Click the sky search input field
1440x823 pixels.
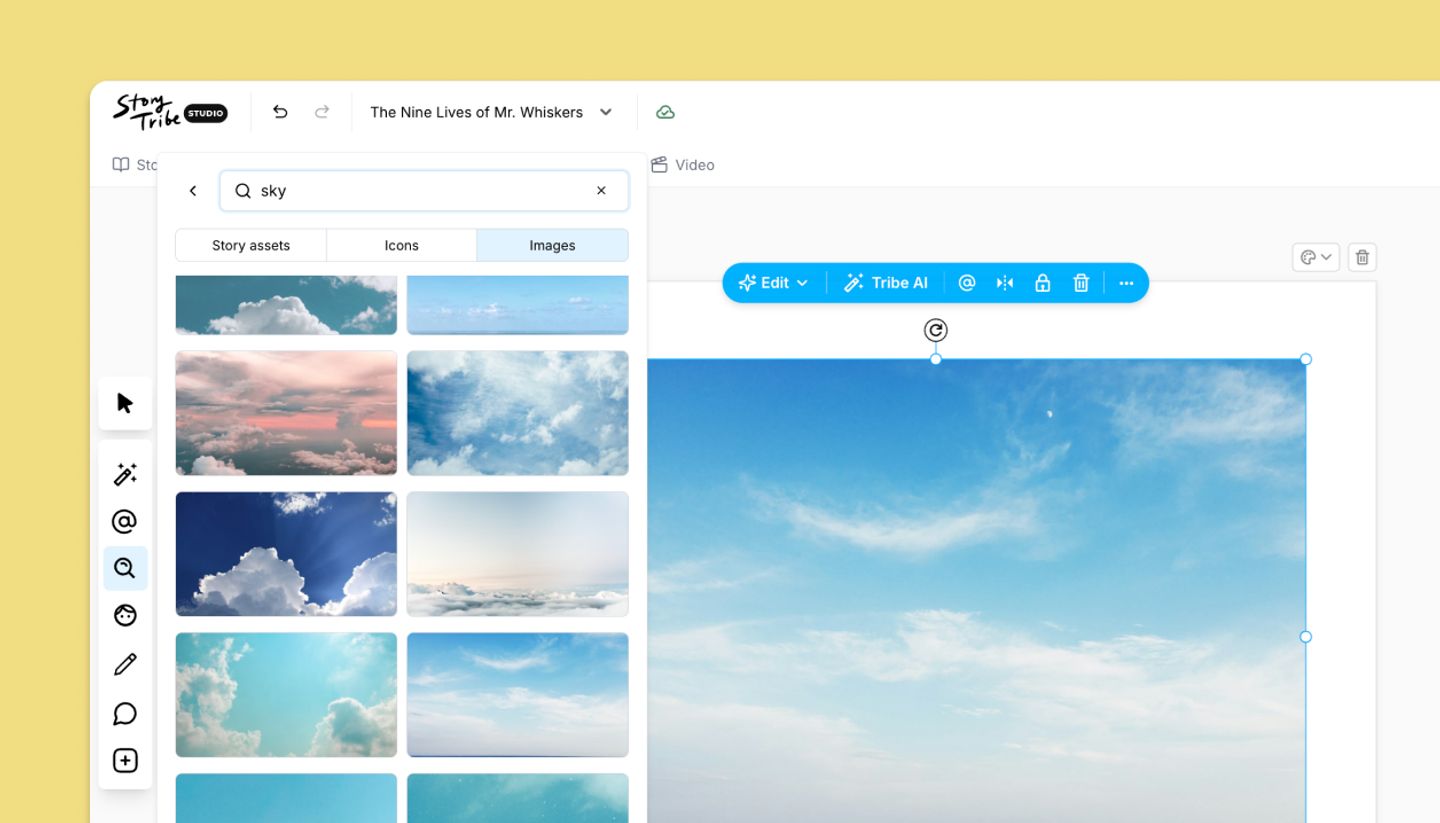424,191
